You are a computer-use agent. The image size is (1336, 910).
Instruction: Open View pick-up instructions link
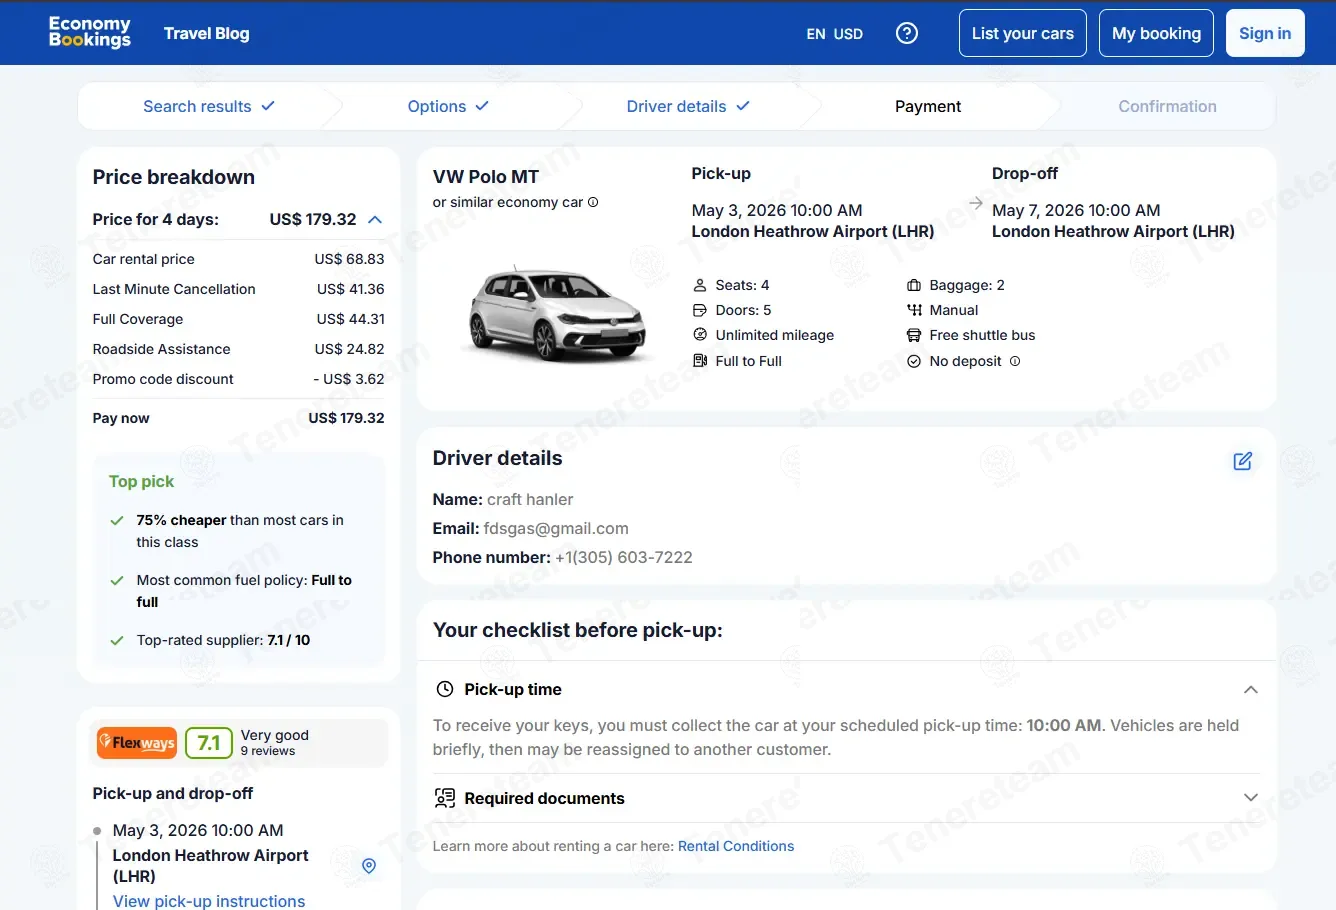coord(209,901)
